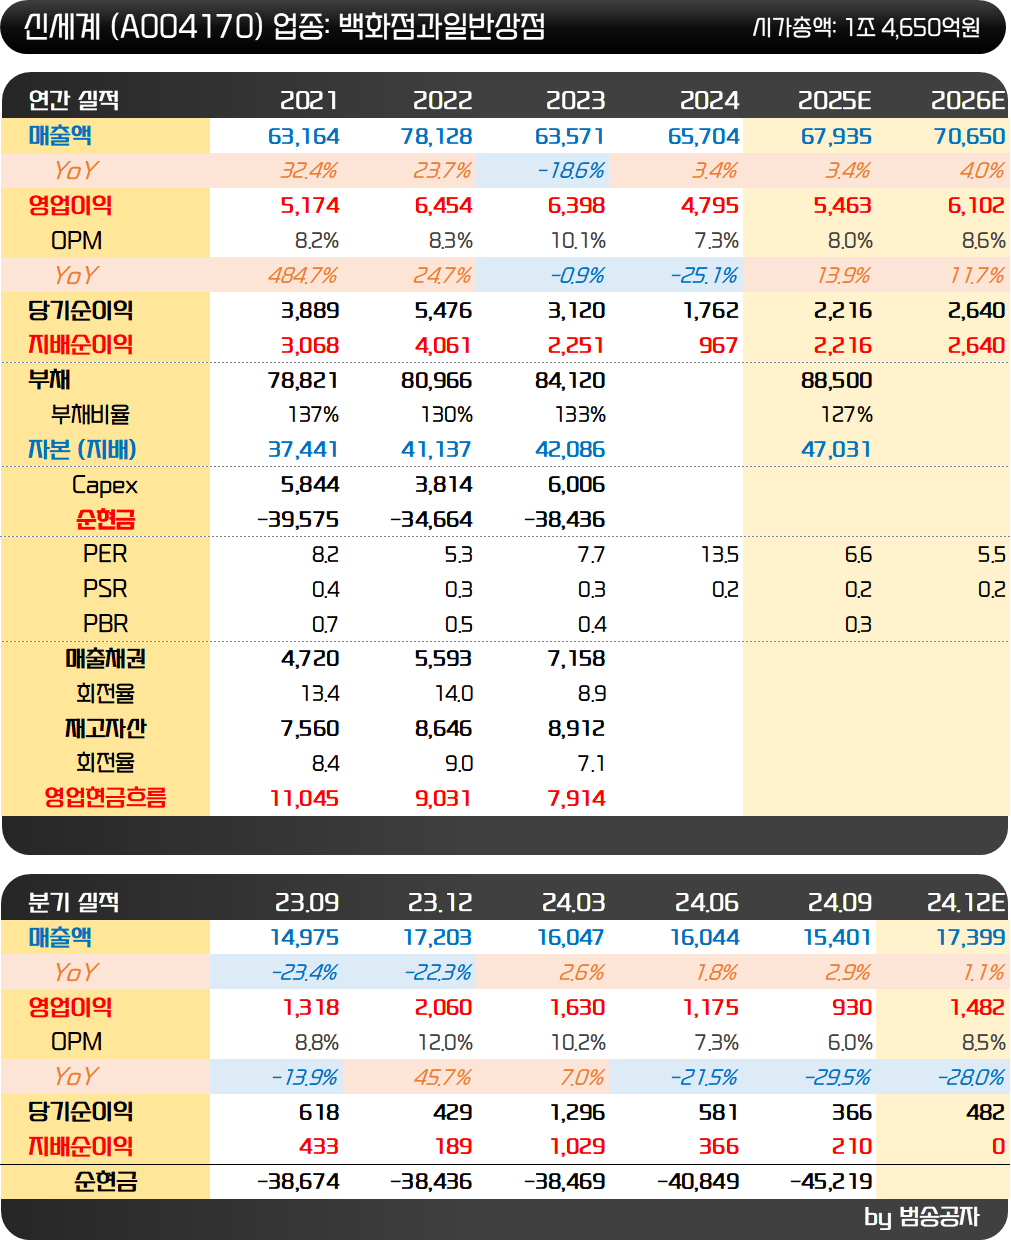Screen dimensions: 1011x1240
Task: Click quarterly net income value 1,296
Action: click(578, 1113)
